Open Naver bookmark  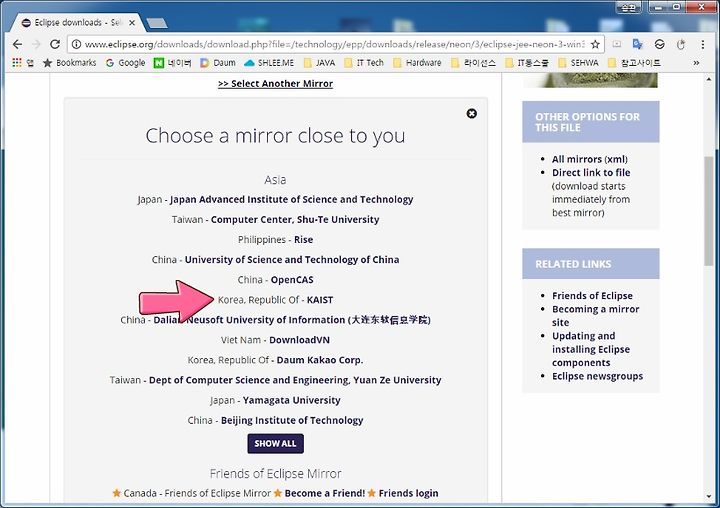point(172,62)
